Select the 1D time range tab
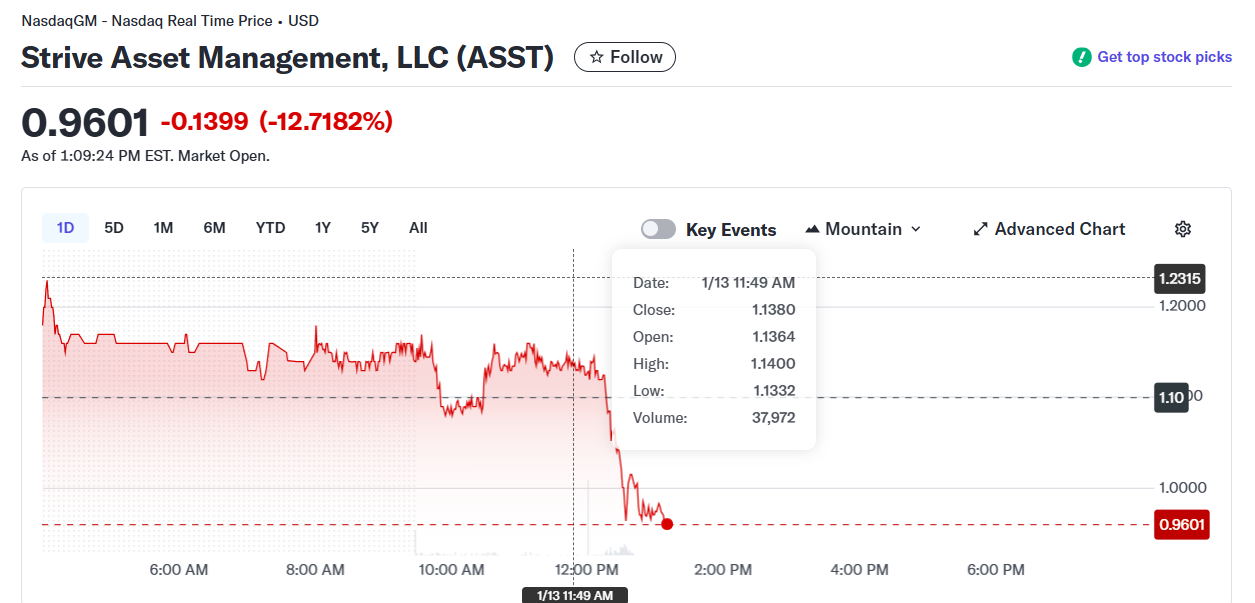Viewport: 1255px width, 603px height. pos(65,228)
